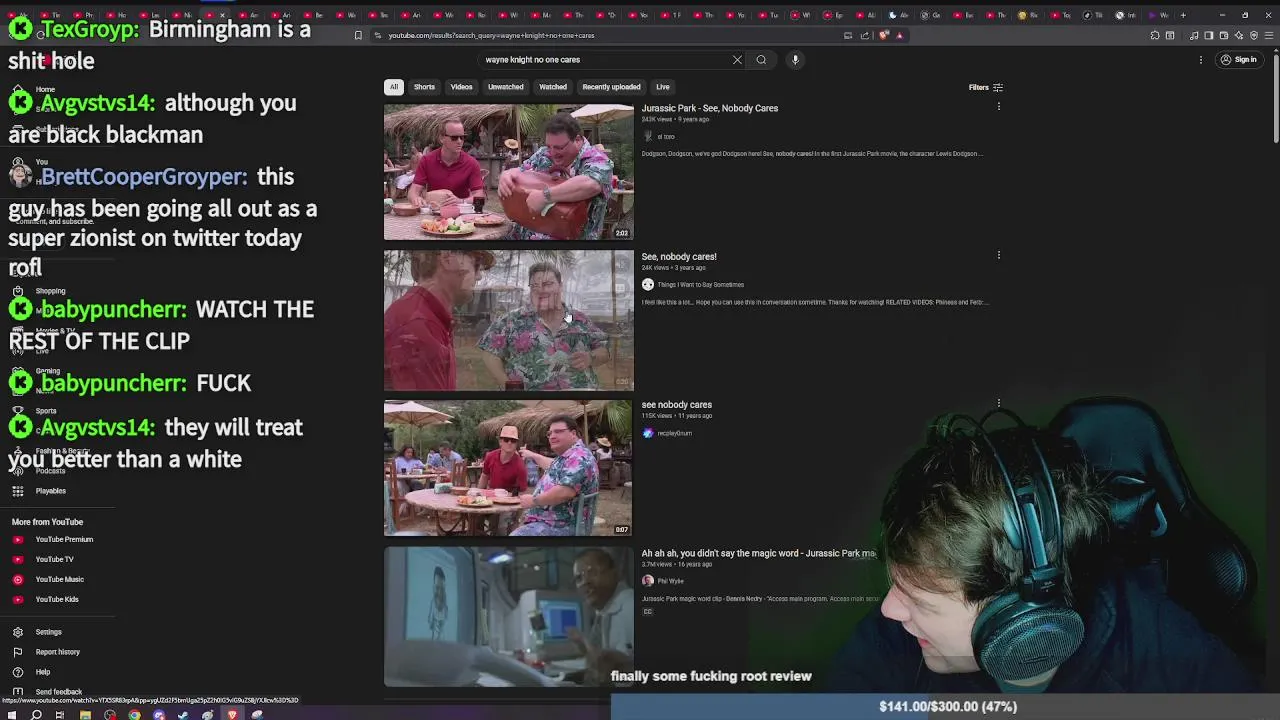Select the Recently uploaded filter chip
Screen dimensions: 1280x720
611,87
